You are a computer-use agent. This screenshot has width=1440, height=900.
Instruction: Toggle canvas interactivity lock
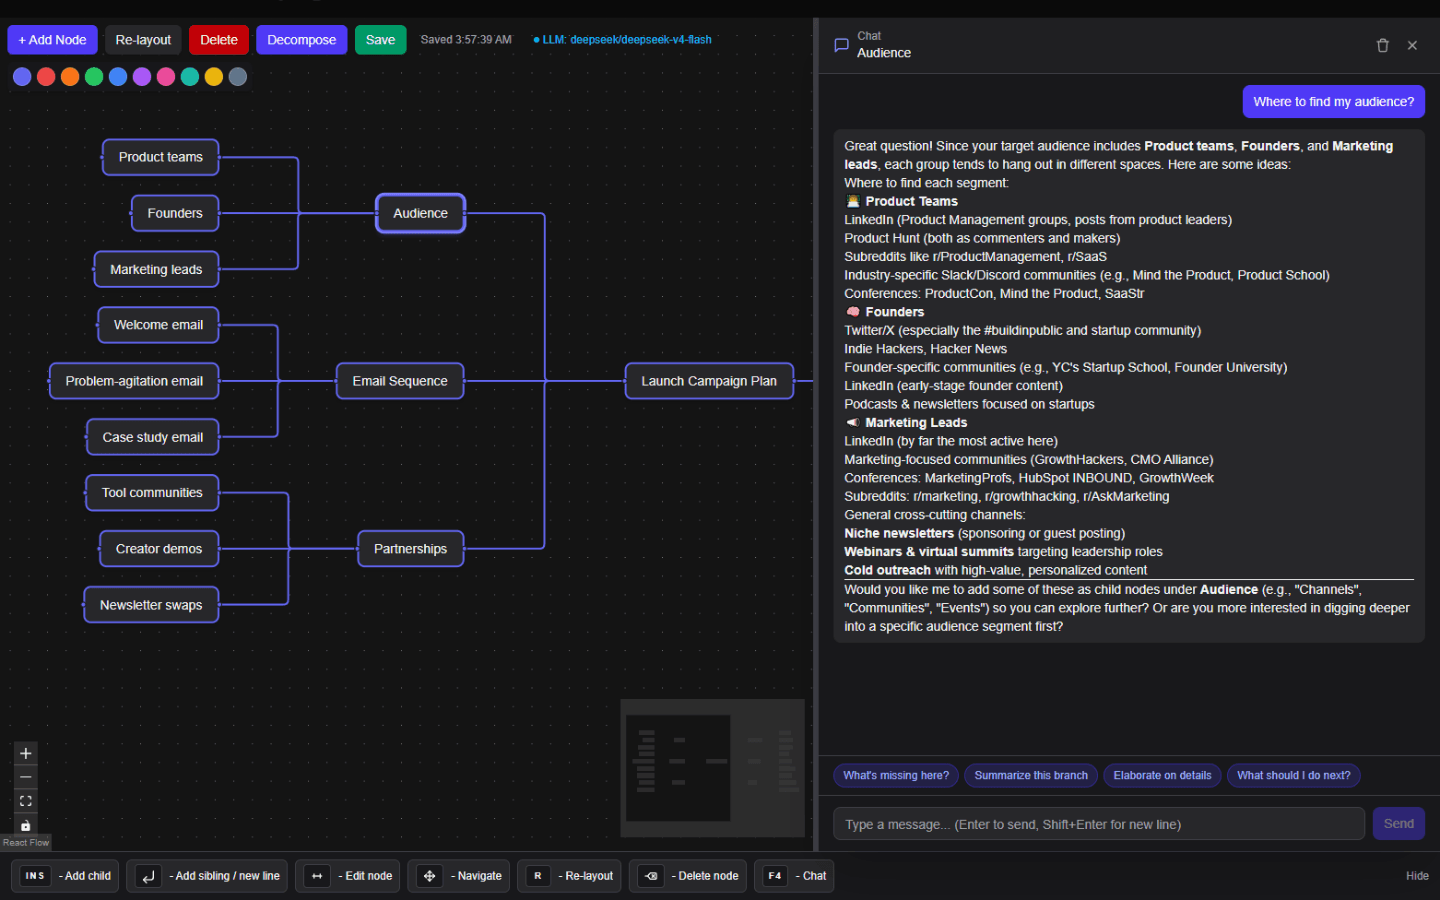coord(26,825)
